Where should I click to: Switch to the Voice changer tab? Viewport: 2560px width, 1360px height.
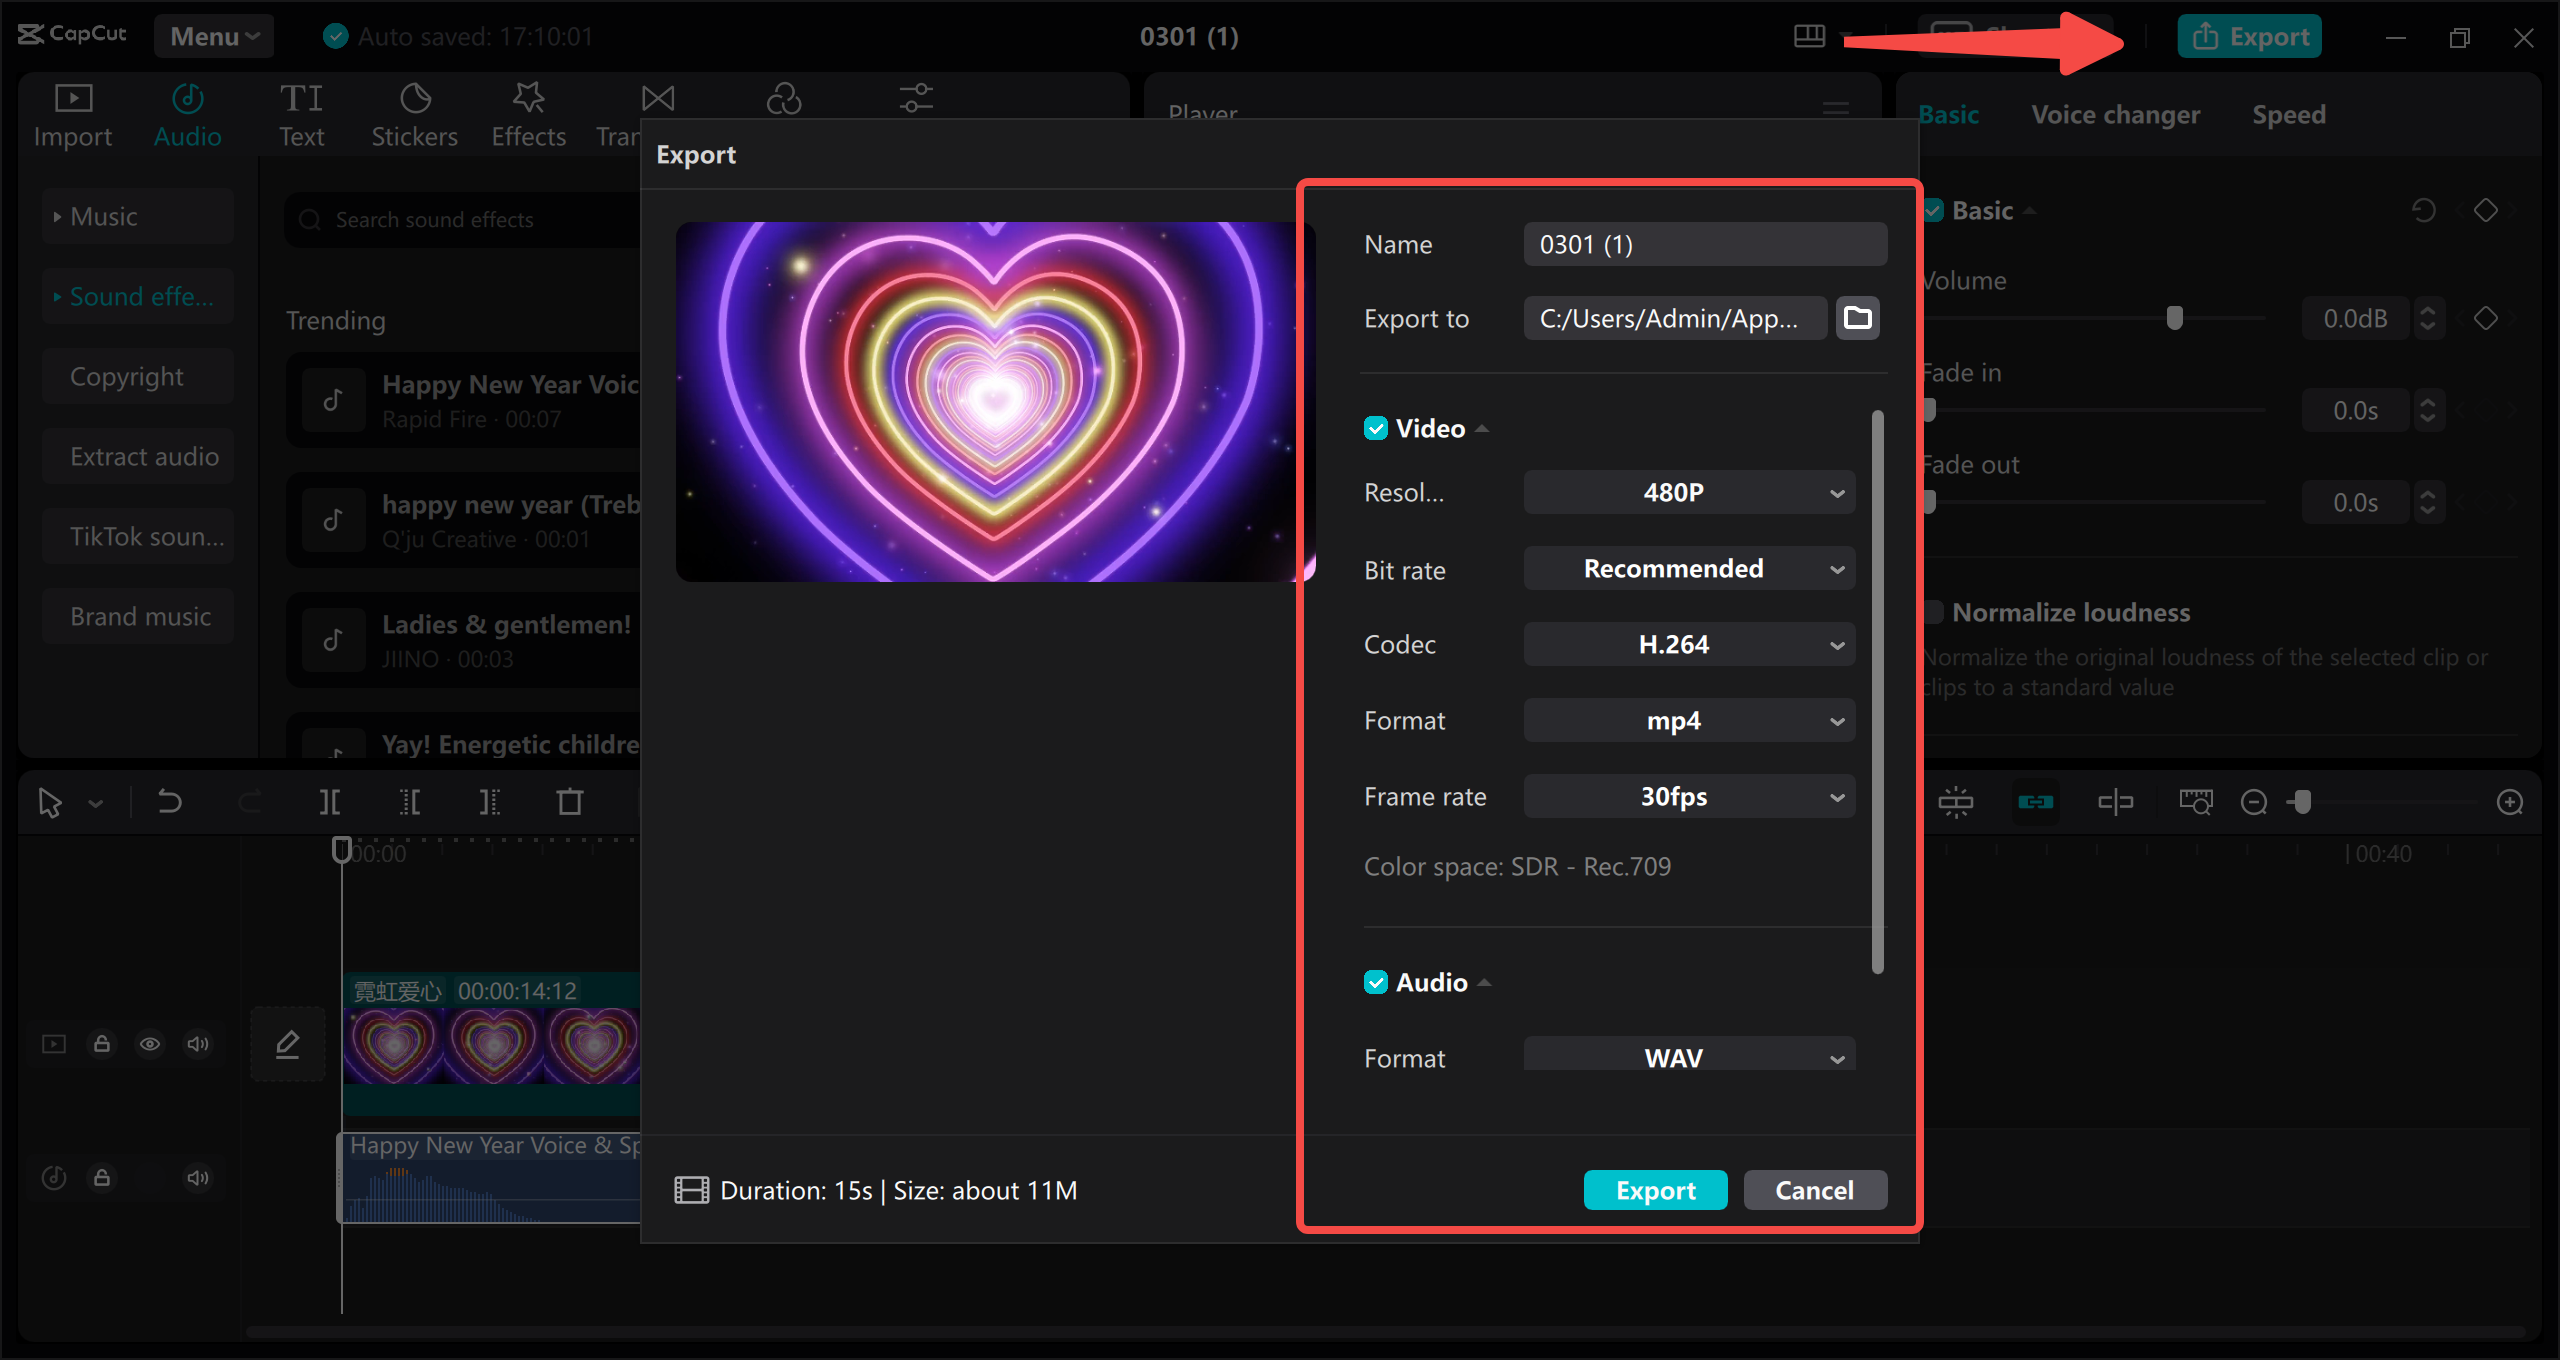[x=2116, y=113]
